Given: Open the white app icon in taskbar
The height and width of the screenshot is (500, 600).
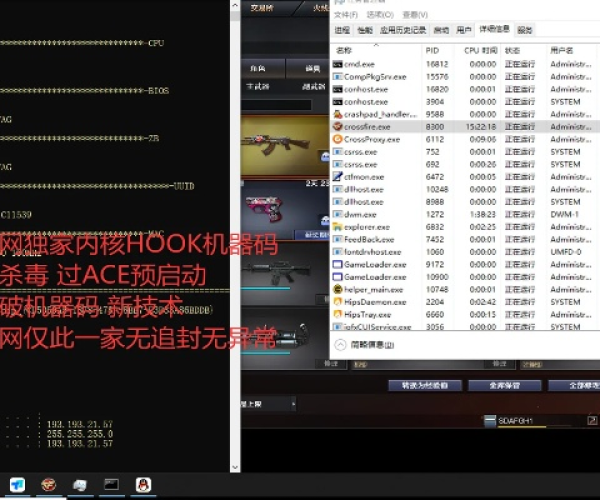Looking at the screenshot, I should point(80,485).
